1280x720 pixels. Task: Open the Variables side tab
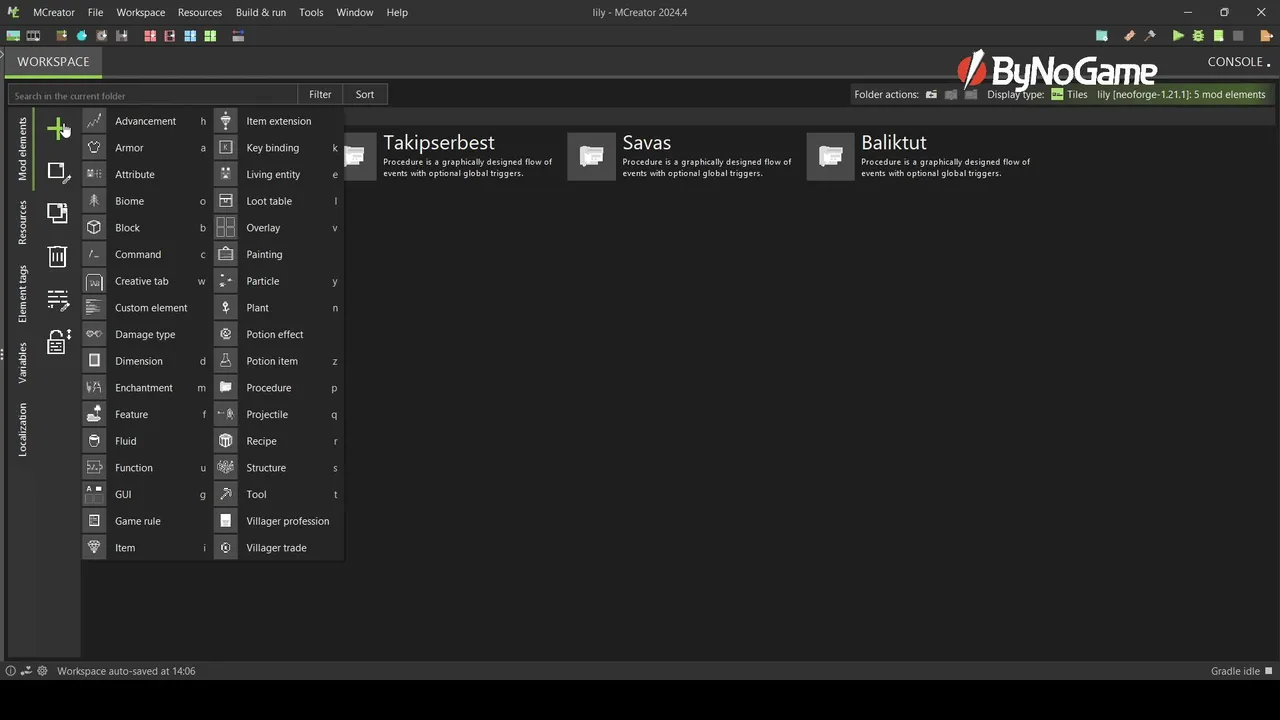click(22, 363)
